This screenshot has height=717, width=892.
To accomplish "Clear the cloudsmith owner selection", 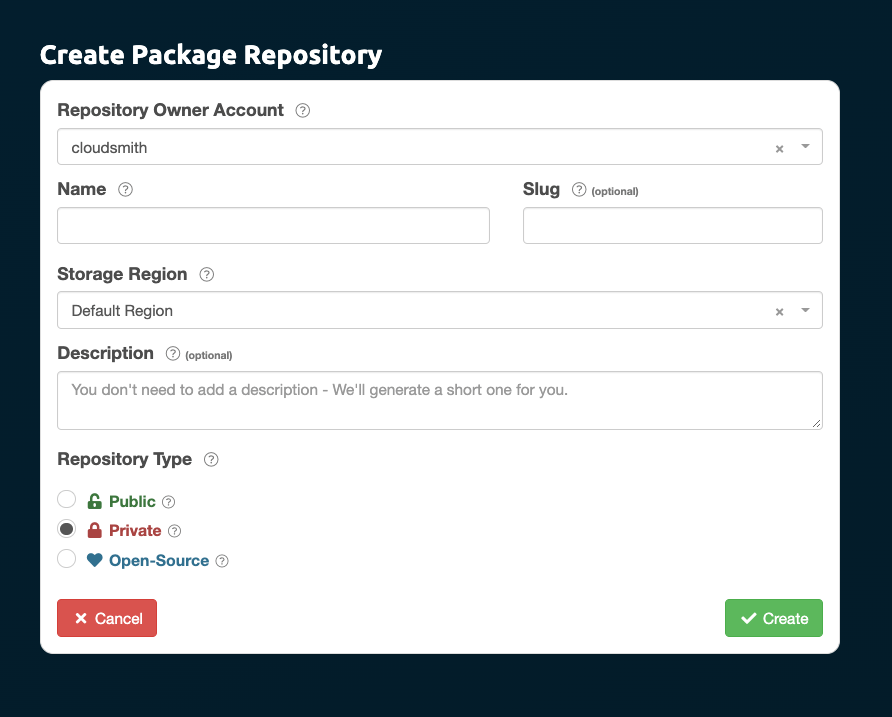I will point(779,146).
